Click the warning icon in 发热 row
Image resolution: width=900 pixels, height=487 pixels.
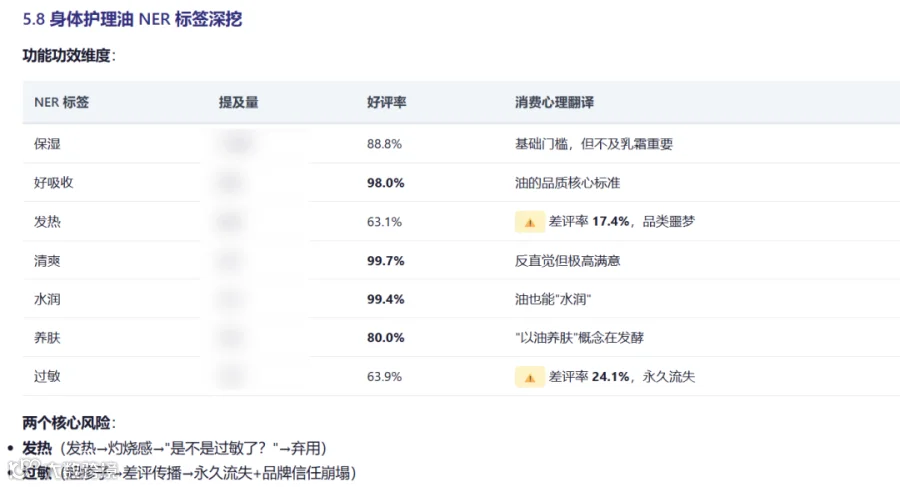(529, 222)
